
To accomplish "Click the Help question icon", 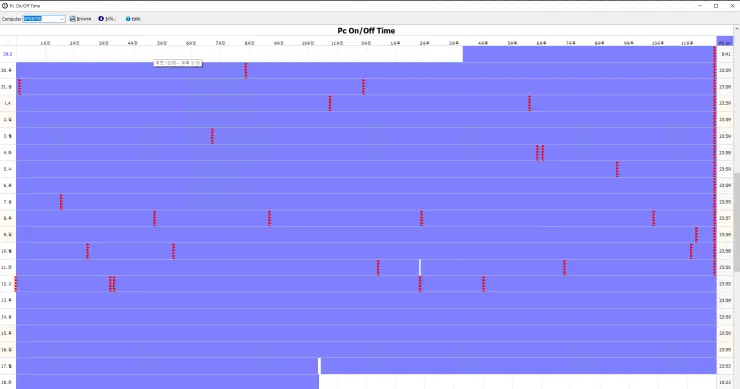I will pyautogui.click(x=128, y=19).
